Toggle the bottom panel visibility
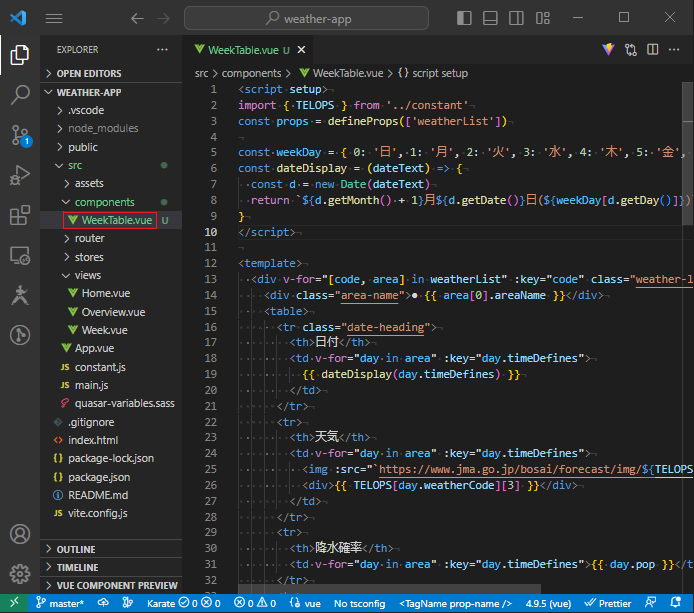Viewport: 694px width, 613px height. pyautogui.click(x=490, y=18)
